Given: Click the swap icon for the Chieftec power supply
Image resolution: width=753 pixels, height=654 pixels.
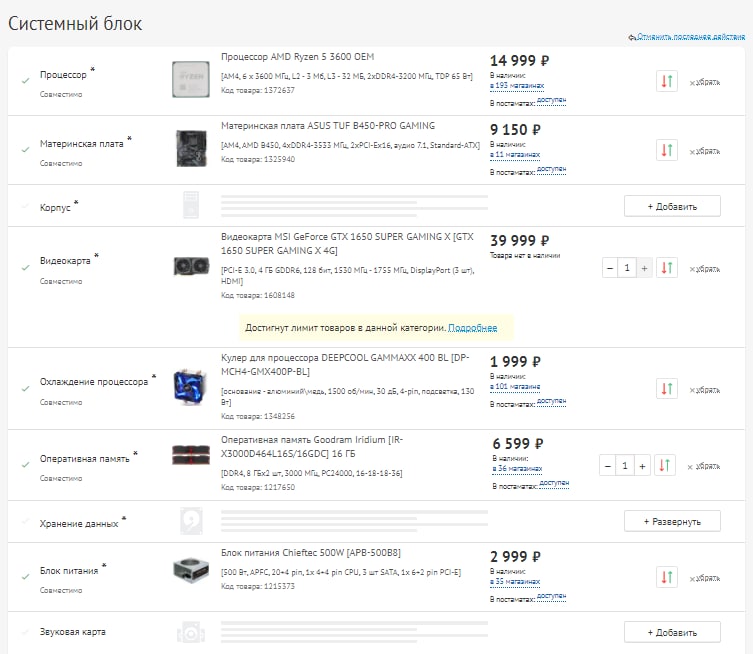Looking at the screenshot, I should [x=667, y=577].
